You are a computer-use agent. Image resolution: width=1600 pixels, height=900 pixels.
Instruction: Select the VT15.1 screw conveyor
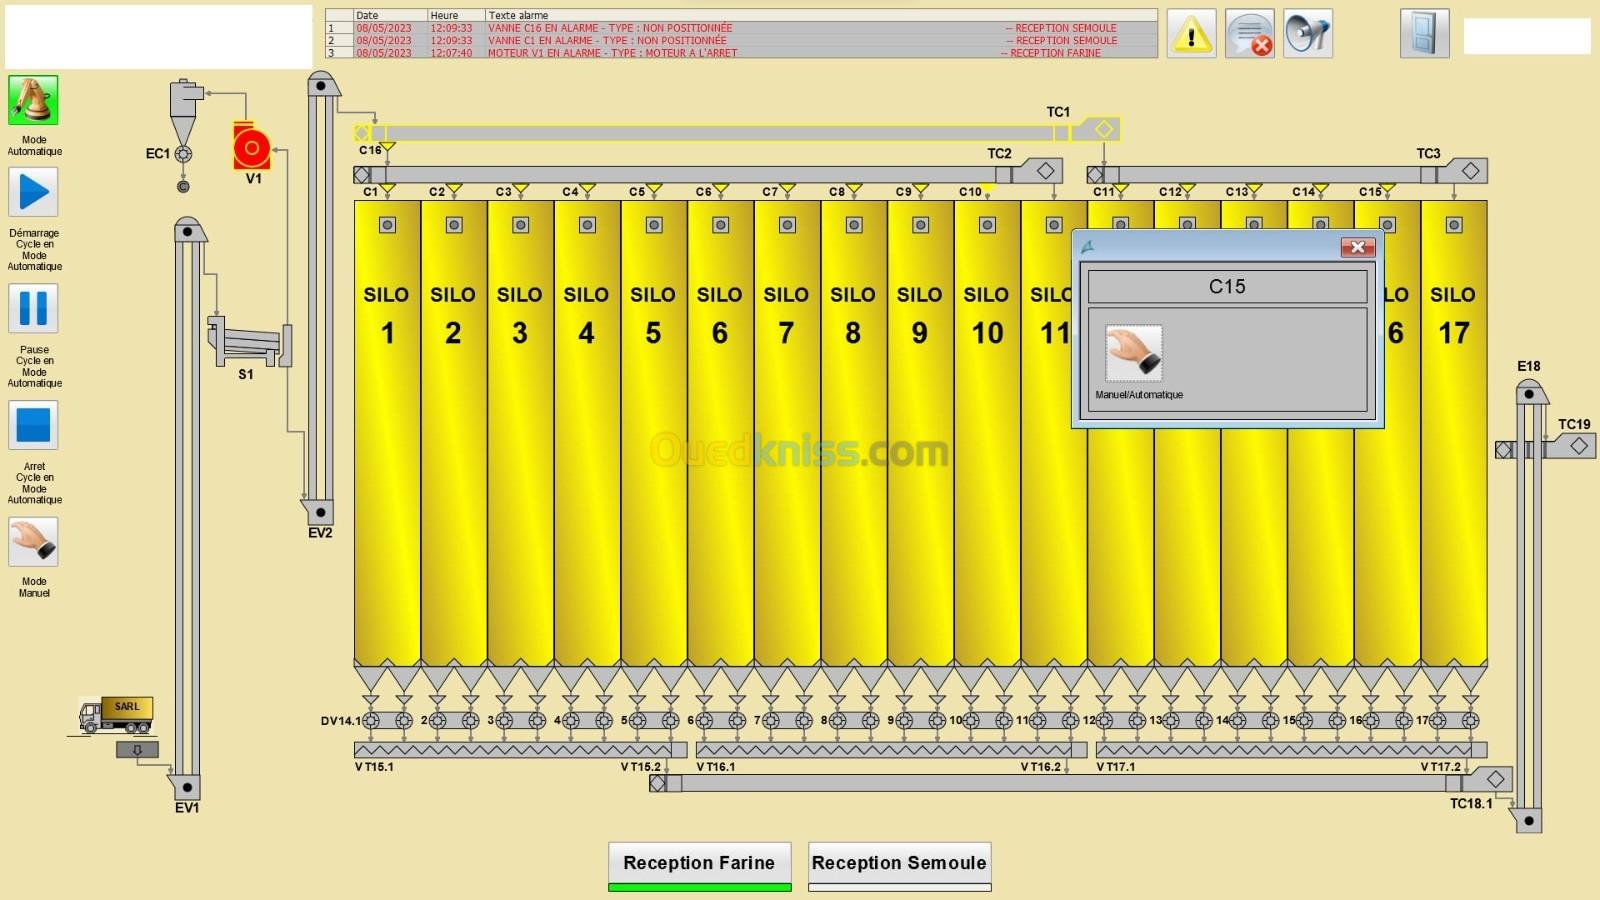click(520, 750)
